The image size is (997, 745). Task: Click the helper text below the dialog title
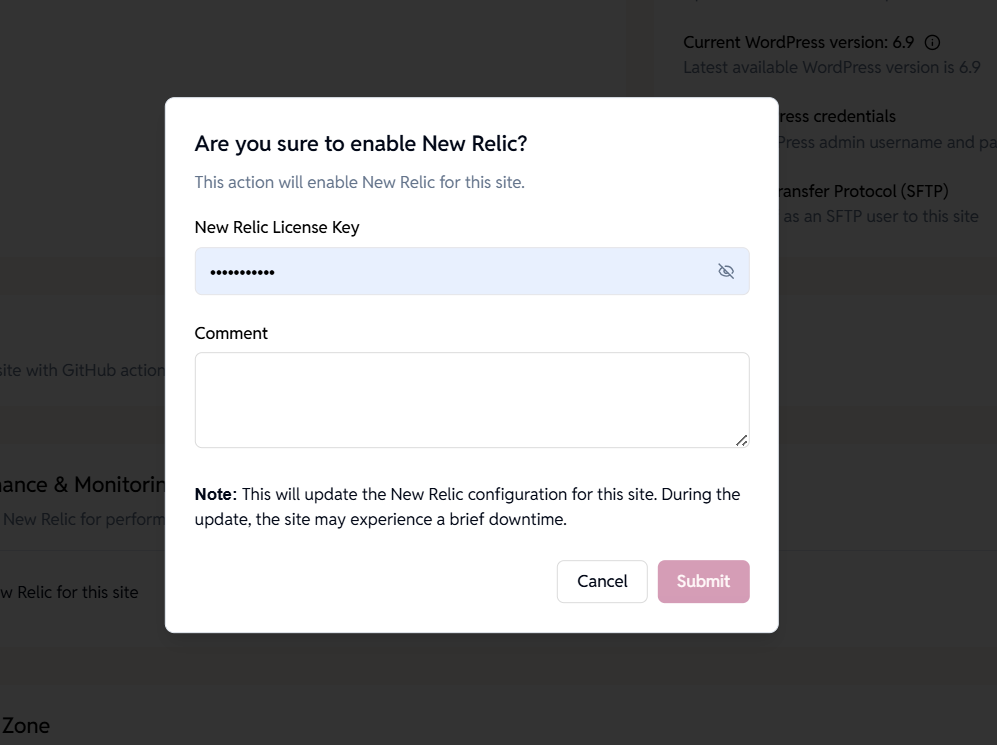tap(356, 182)
